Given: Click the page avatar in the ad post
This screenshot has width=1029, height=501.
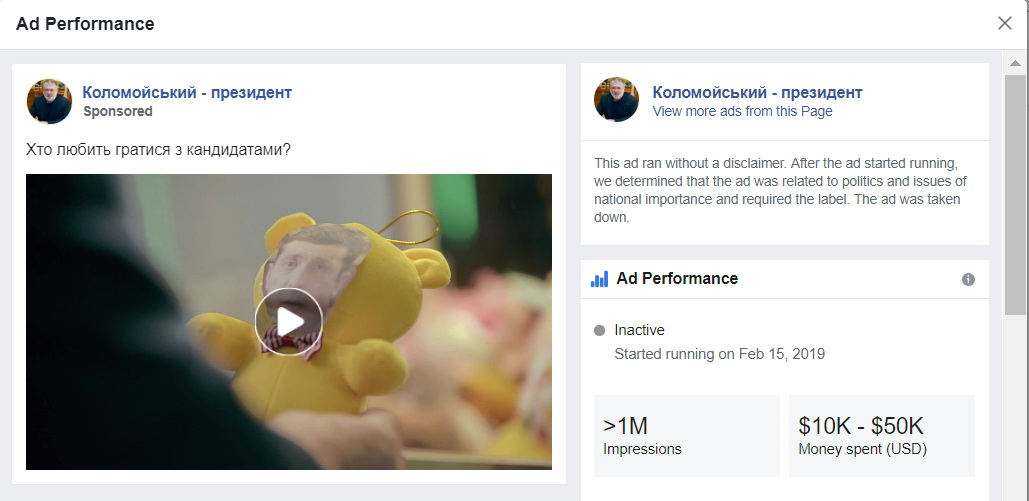Looking at the screenshot, I should point(49,101).
